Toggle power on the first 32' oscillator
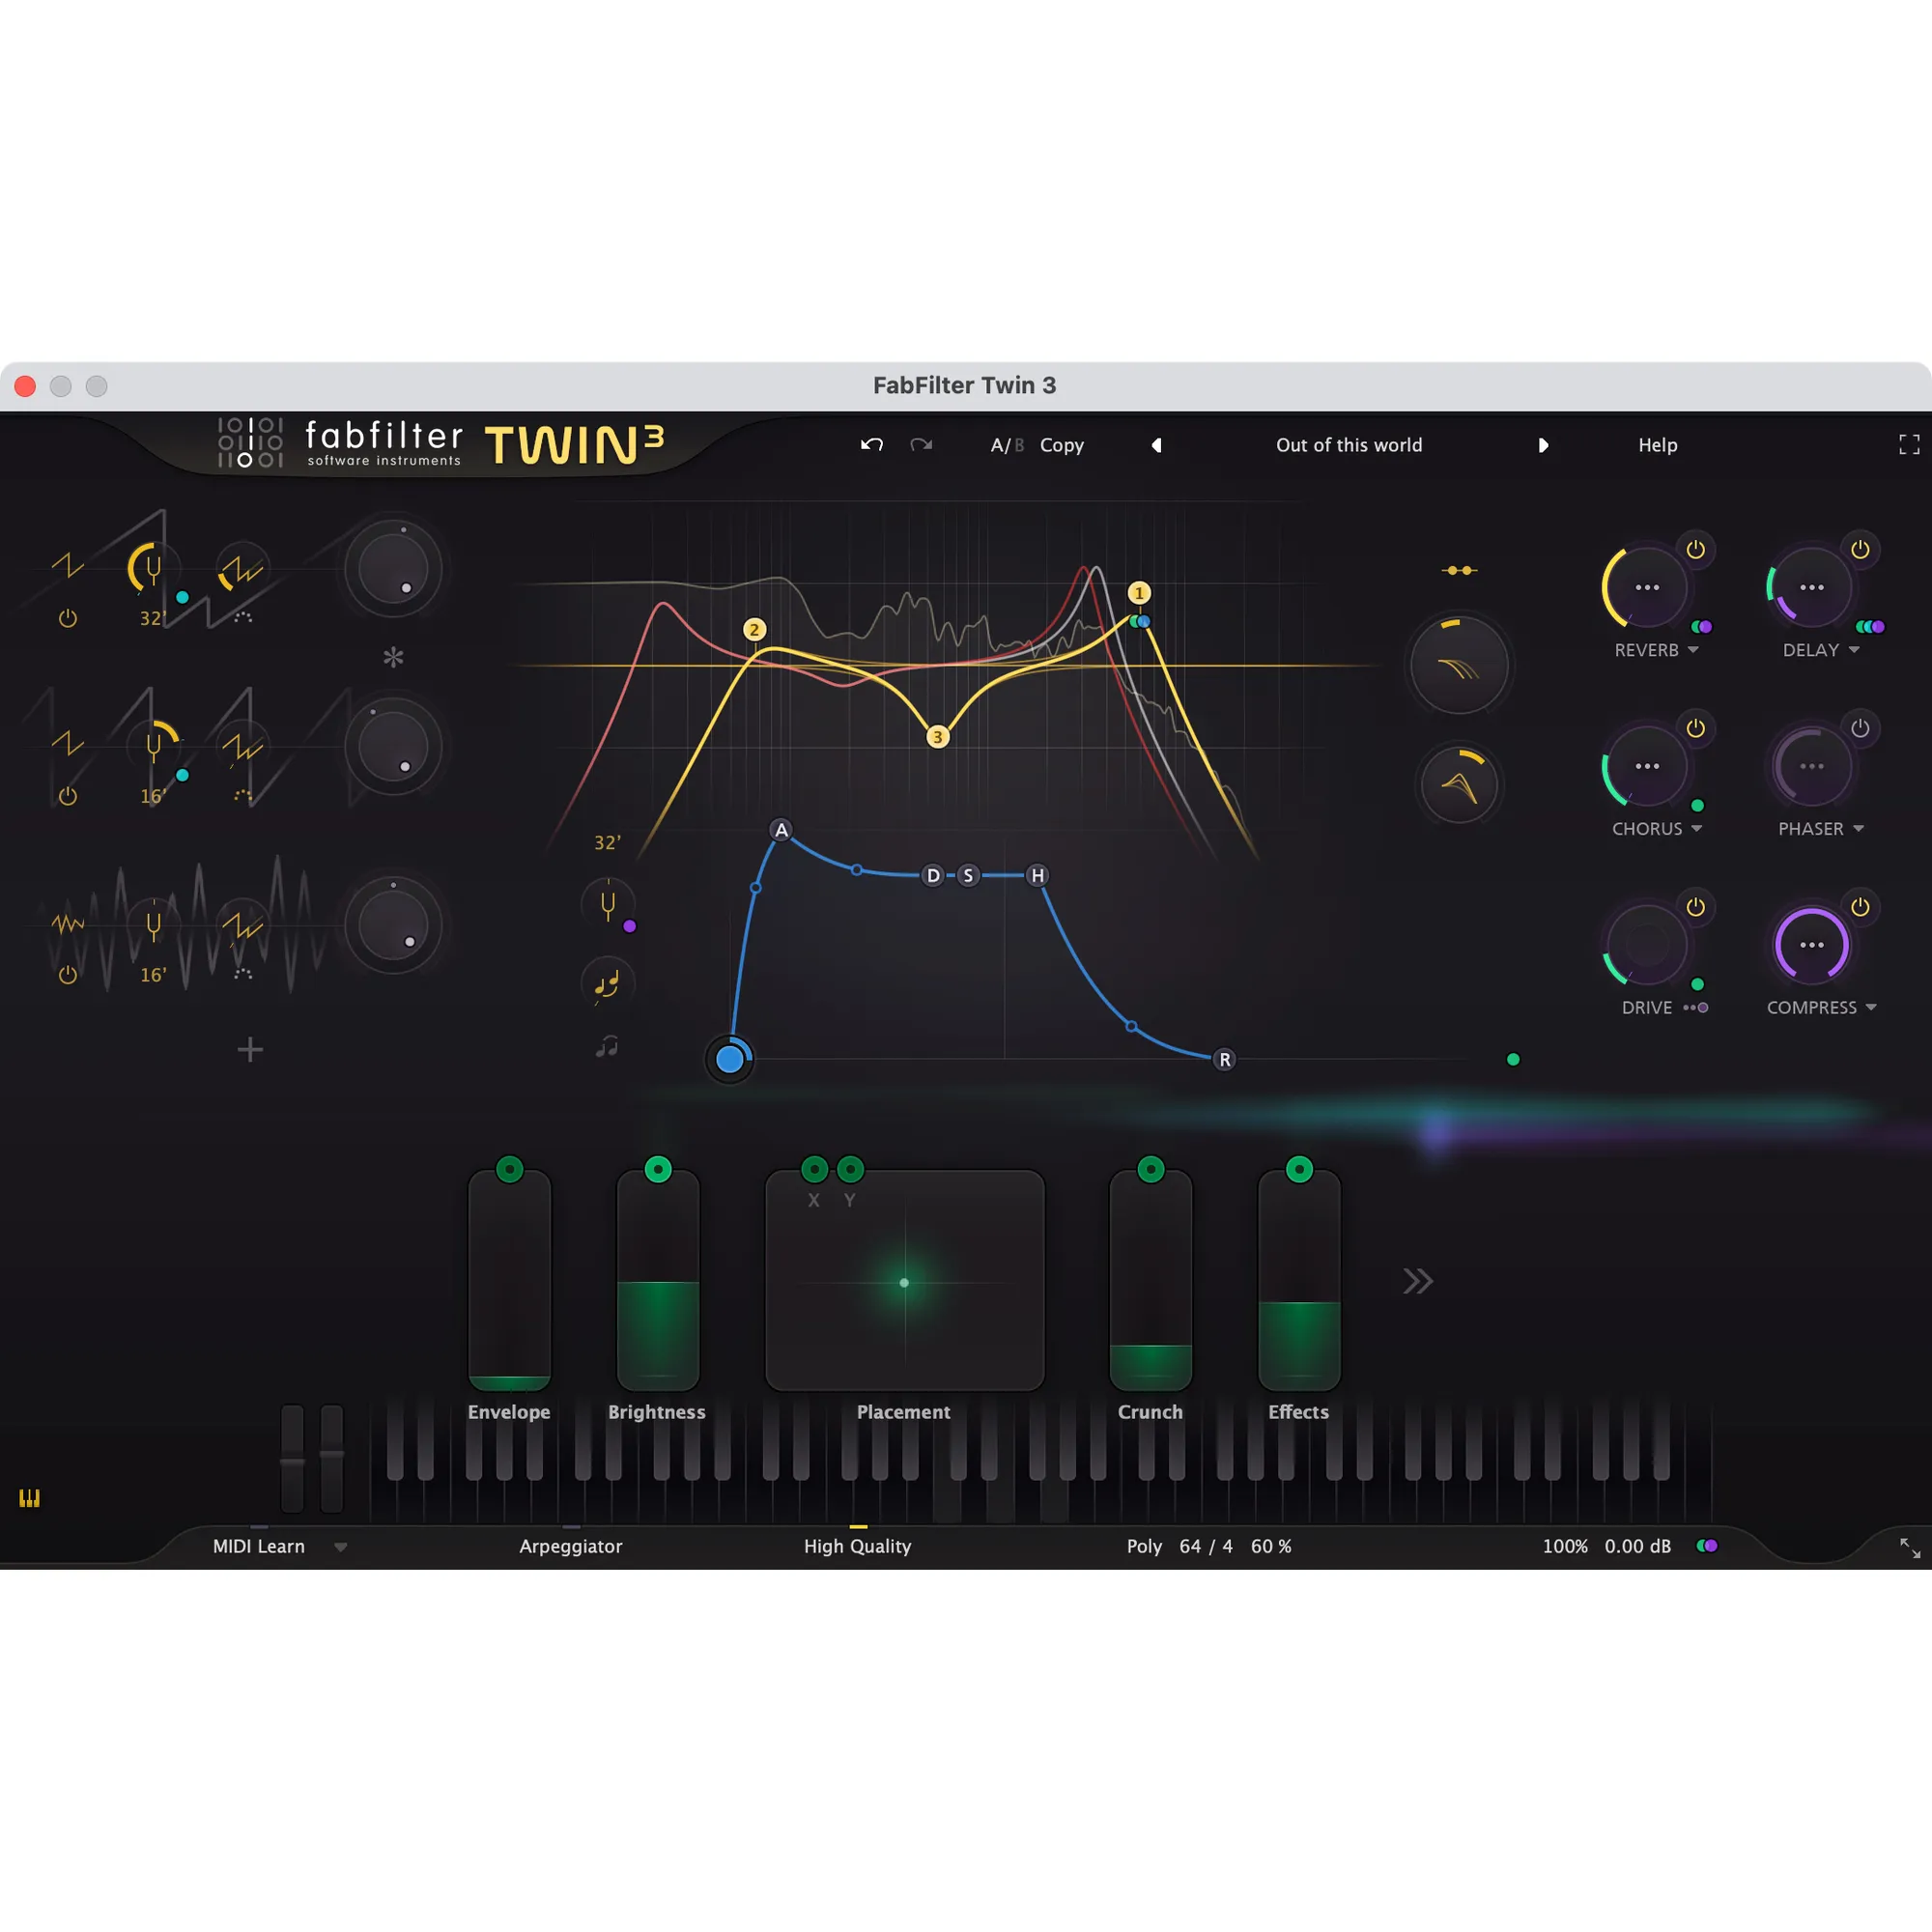This screenshot has width=1932, height=1932. tap(67, 618)
